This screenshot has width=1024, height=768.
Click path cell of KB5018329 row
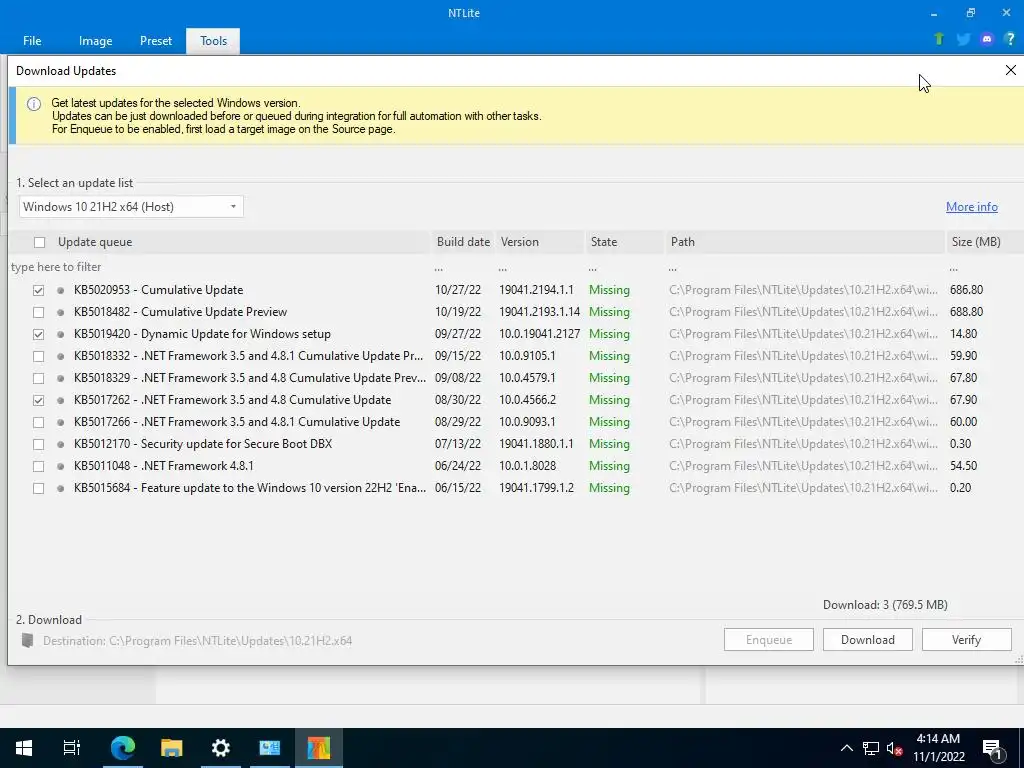click(803, 378)
